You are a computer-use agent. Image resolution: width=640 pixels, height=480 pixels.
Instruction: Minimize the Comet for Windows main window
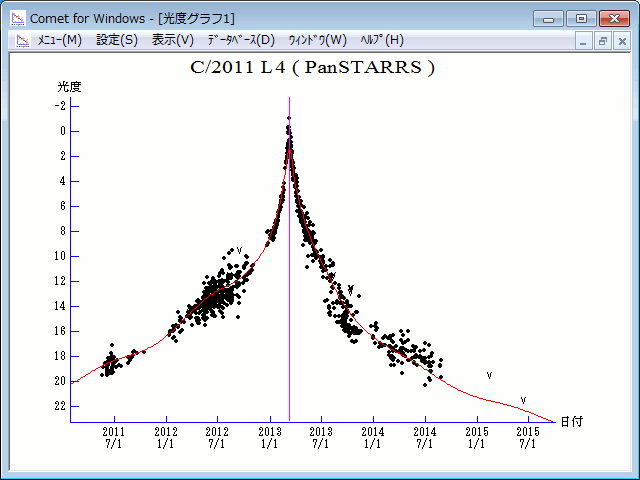click(x=548, y=19)
